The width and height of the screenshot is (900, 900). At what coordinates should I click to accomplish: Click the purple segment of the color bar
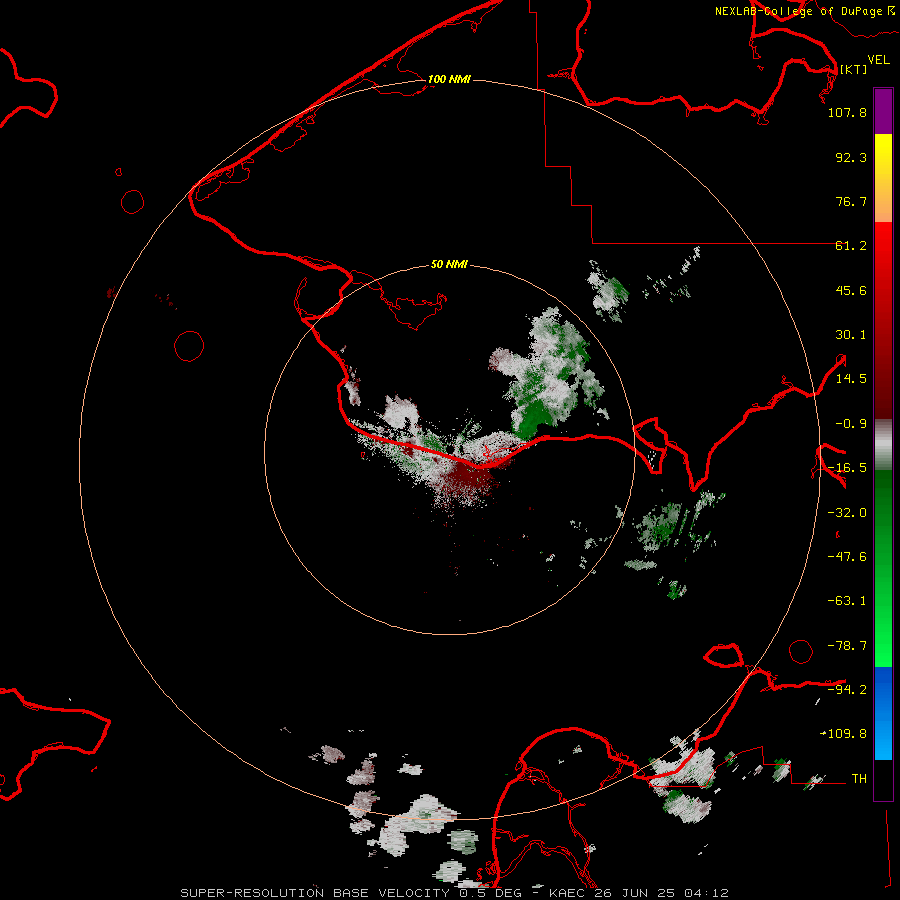tap(883, 112)
